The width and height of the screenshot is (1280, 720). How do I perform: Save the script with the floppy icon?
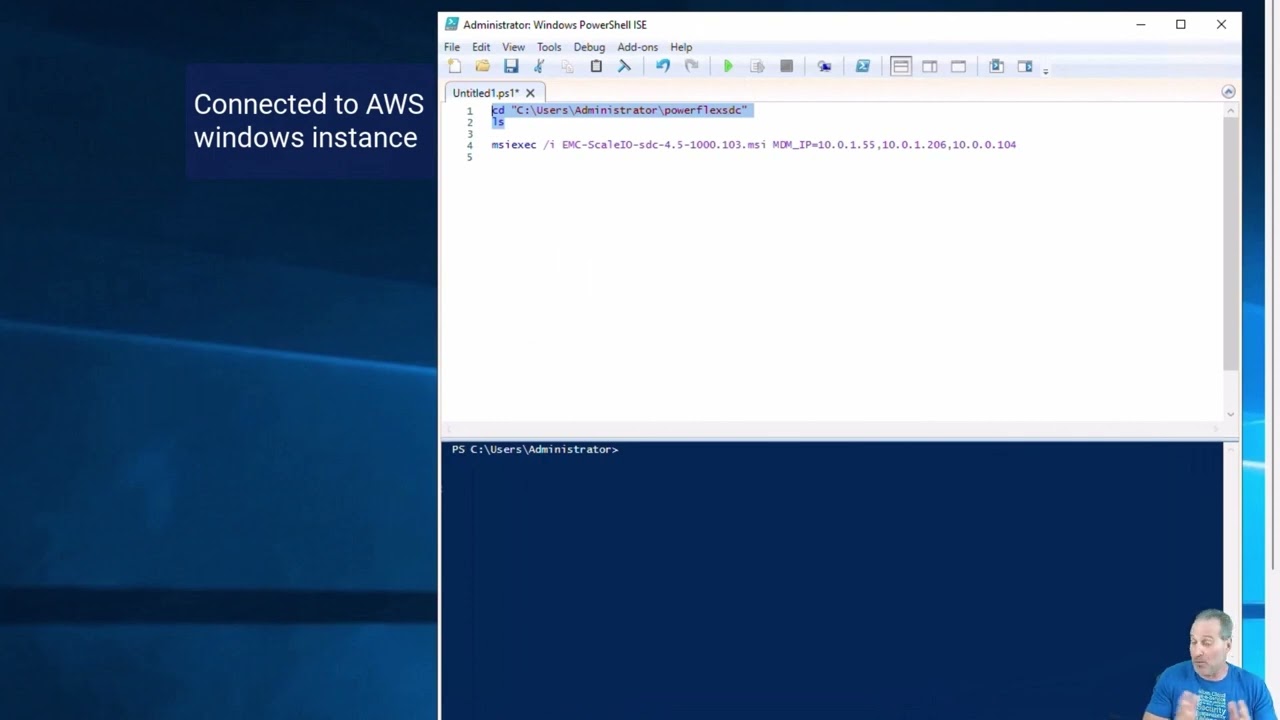(511, 66)
